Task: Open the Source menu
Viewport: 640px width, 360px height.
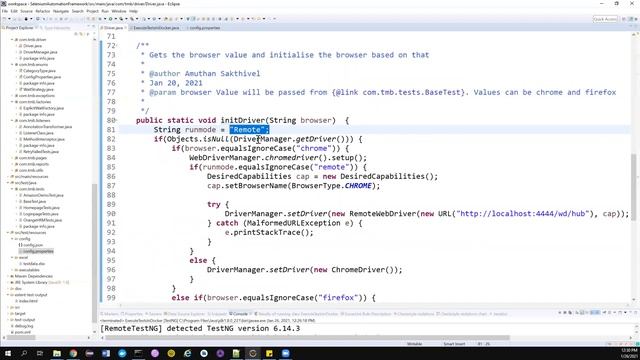Action: tap(27, 11)
